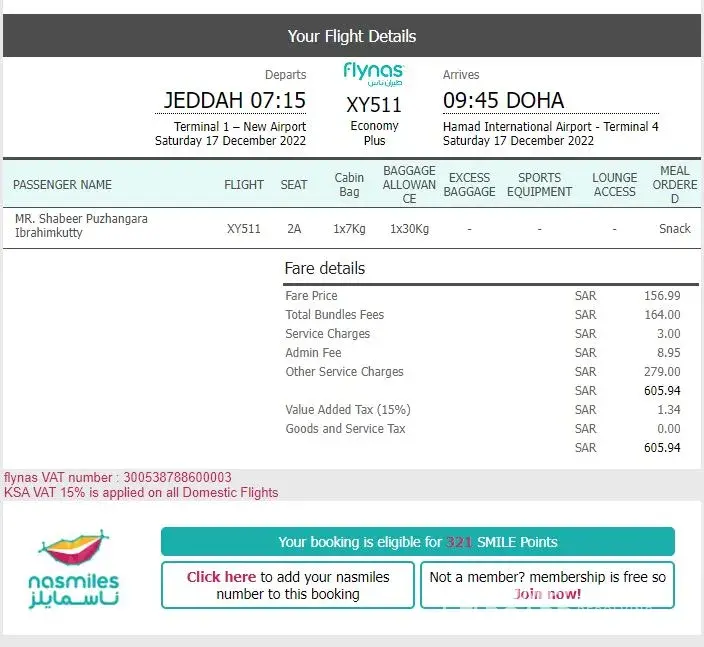Image resolution: width=704 pixels, height=647 pixels.
Task: Select departure text 'JEDDAH 07:15'
Action: pos(235,100)
